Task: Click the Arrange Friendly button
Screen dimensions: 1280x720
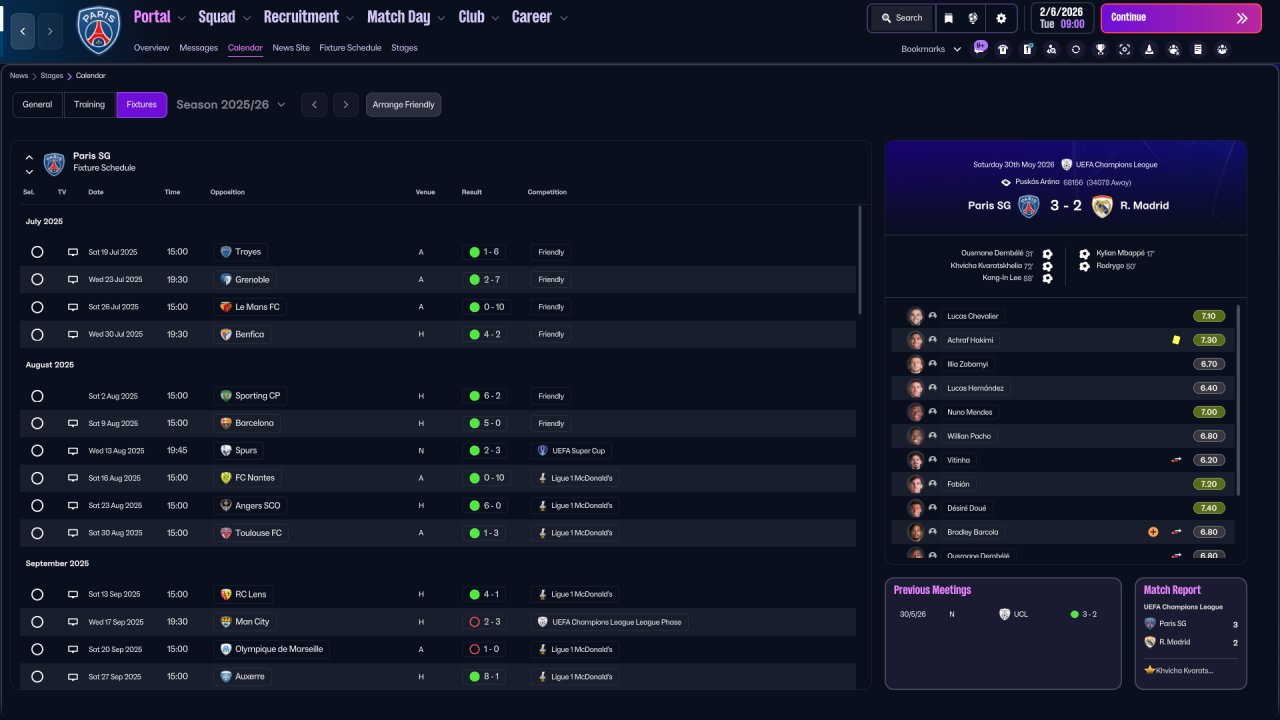Action: (404, 105)
